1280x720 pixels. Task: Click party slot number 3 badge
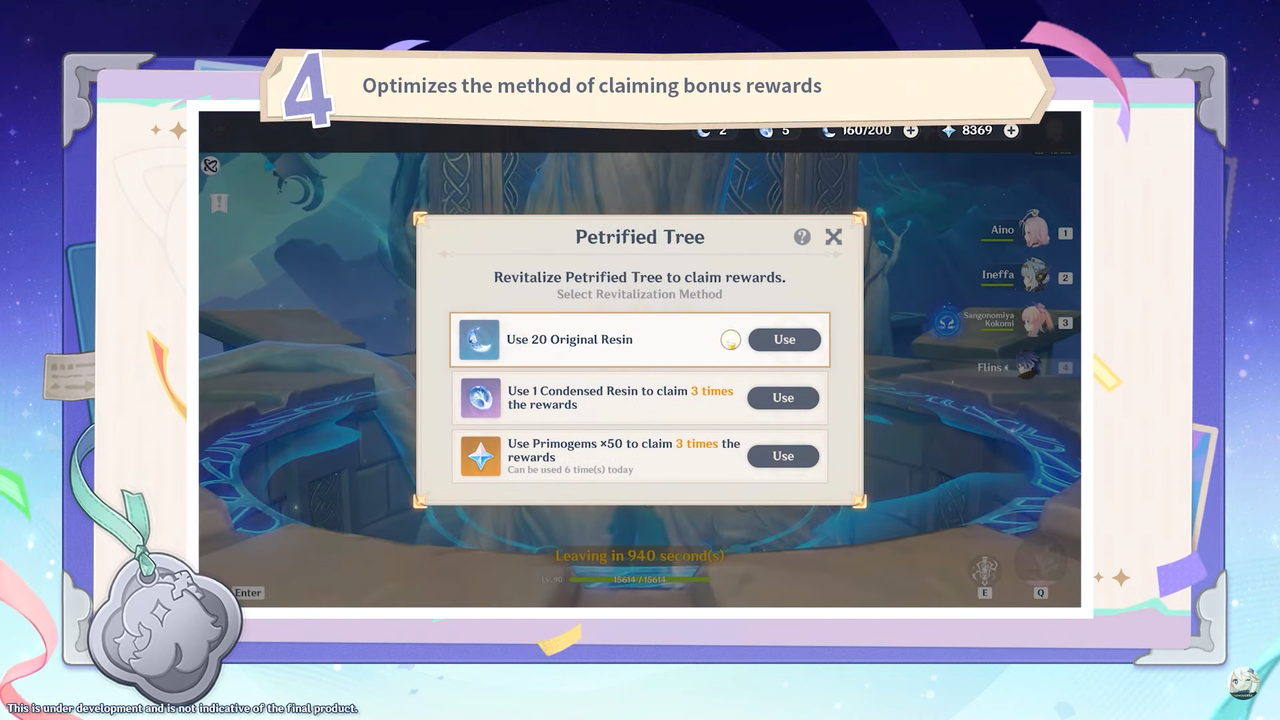point(1065,323)
